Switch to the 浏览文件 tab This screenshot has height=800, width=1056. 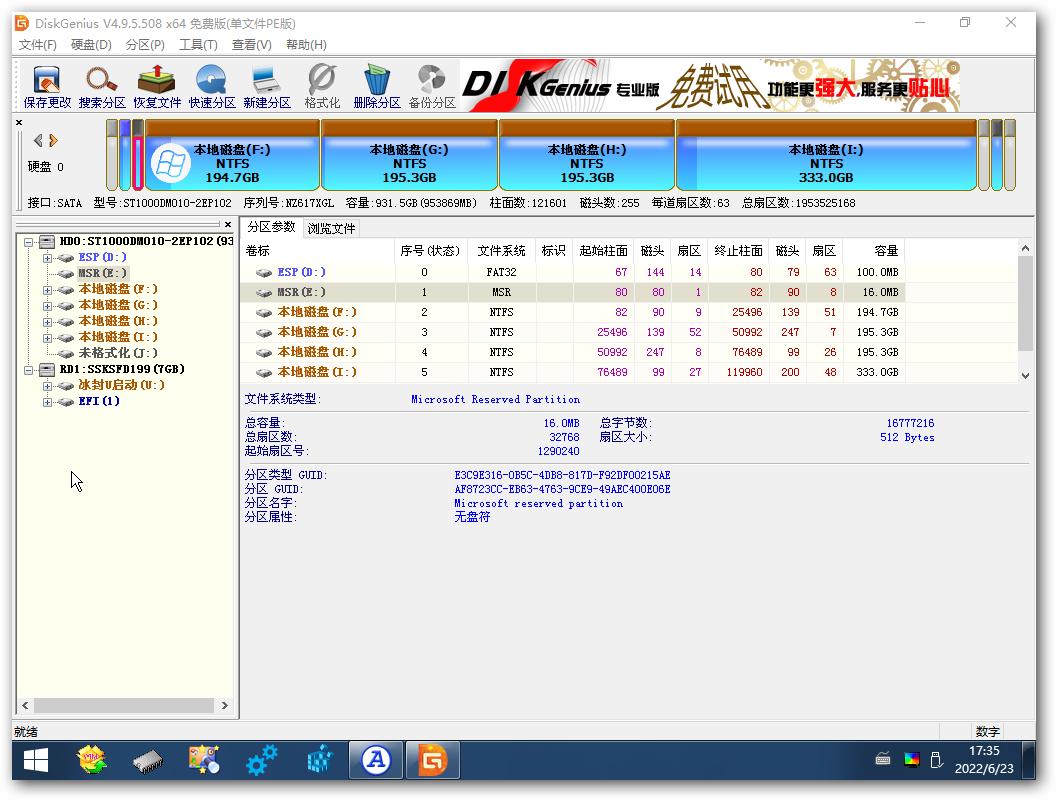click(x=331, y=228)
